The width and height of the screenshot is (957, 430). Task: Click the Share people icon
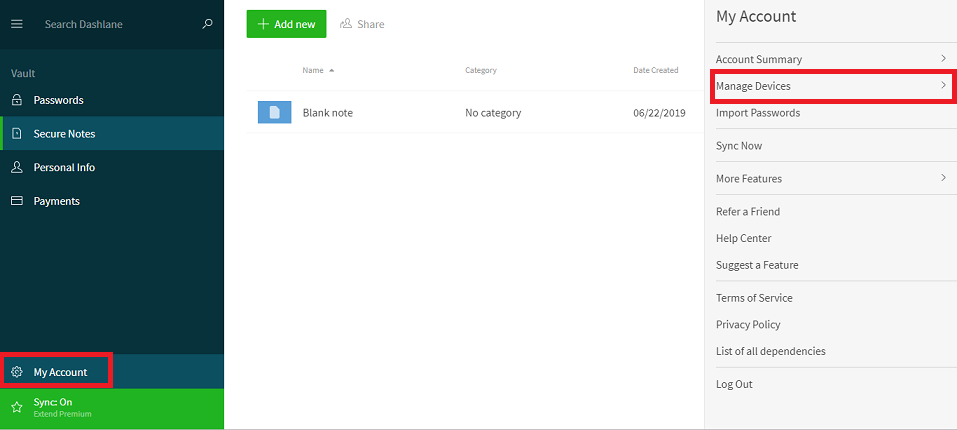346,24
